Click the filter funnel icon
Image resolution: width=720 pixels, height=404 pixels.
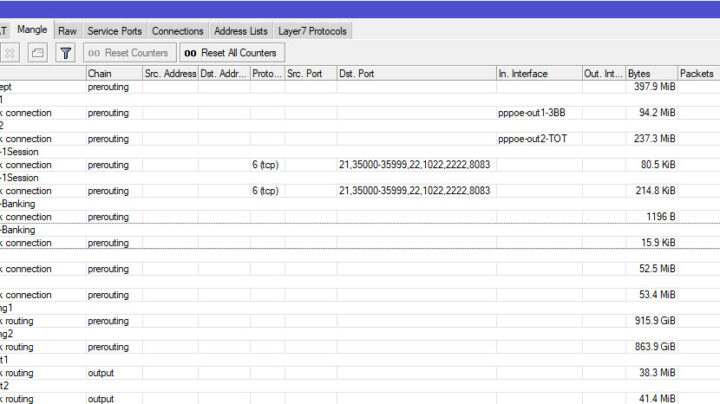65,52
